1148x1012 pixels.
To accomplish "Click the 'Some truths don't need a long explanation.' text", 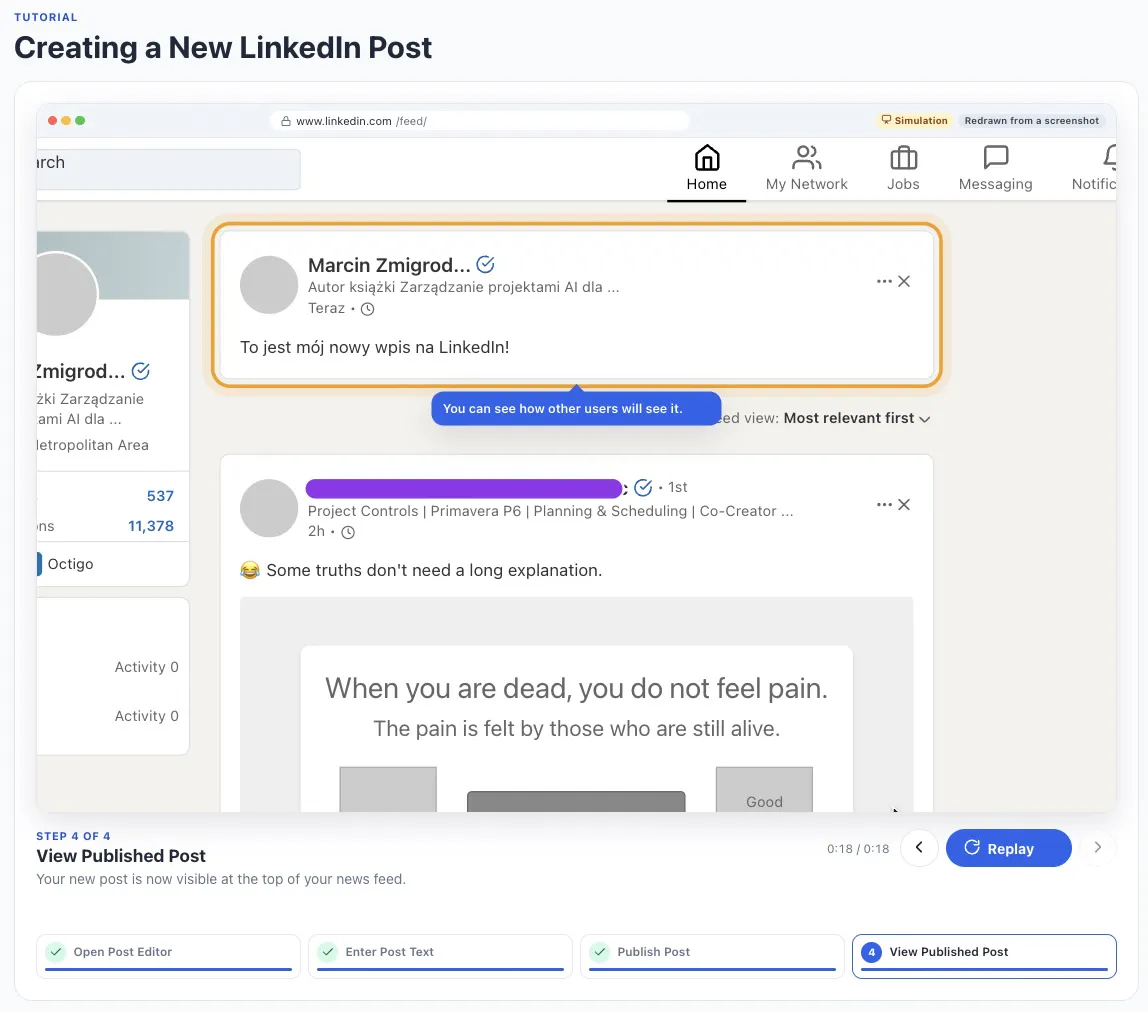I will tap(434, 570).
